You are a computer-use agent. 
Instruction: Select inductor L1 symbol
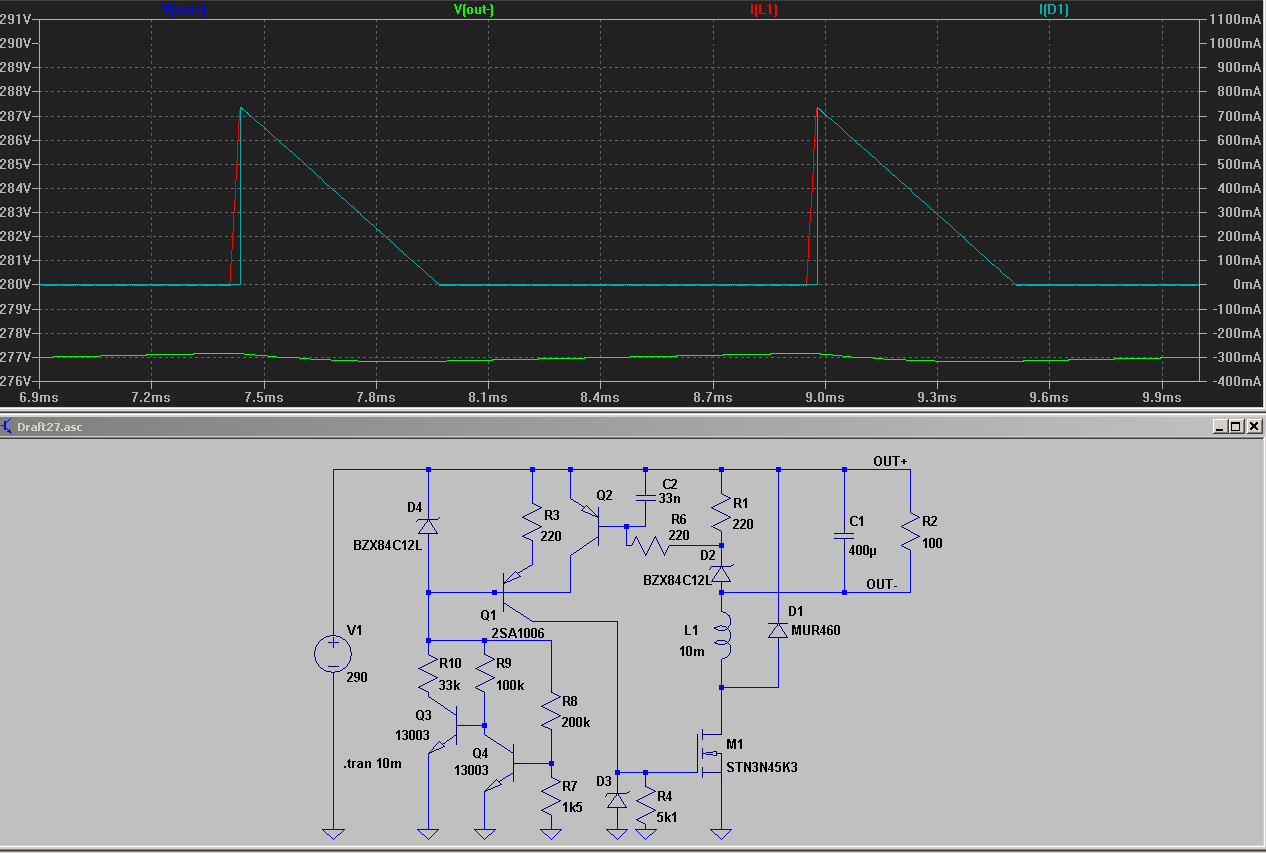click(722, 636)
